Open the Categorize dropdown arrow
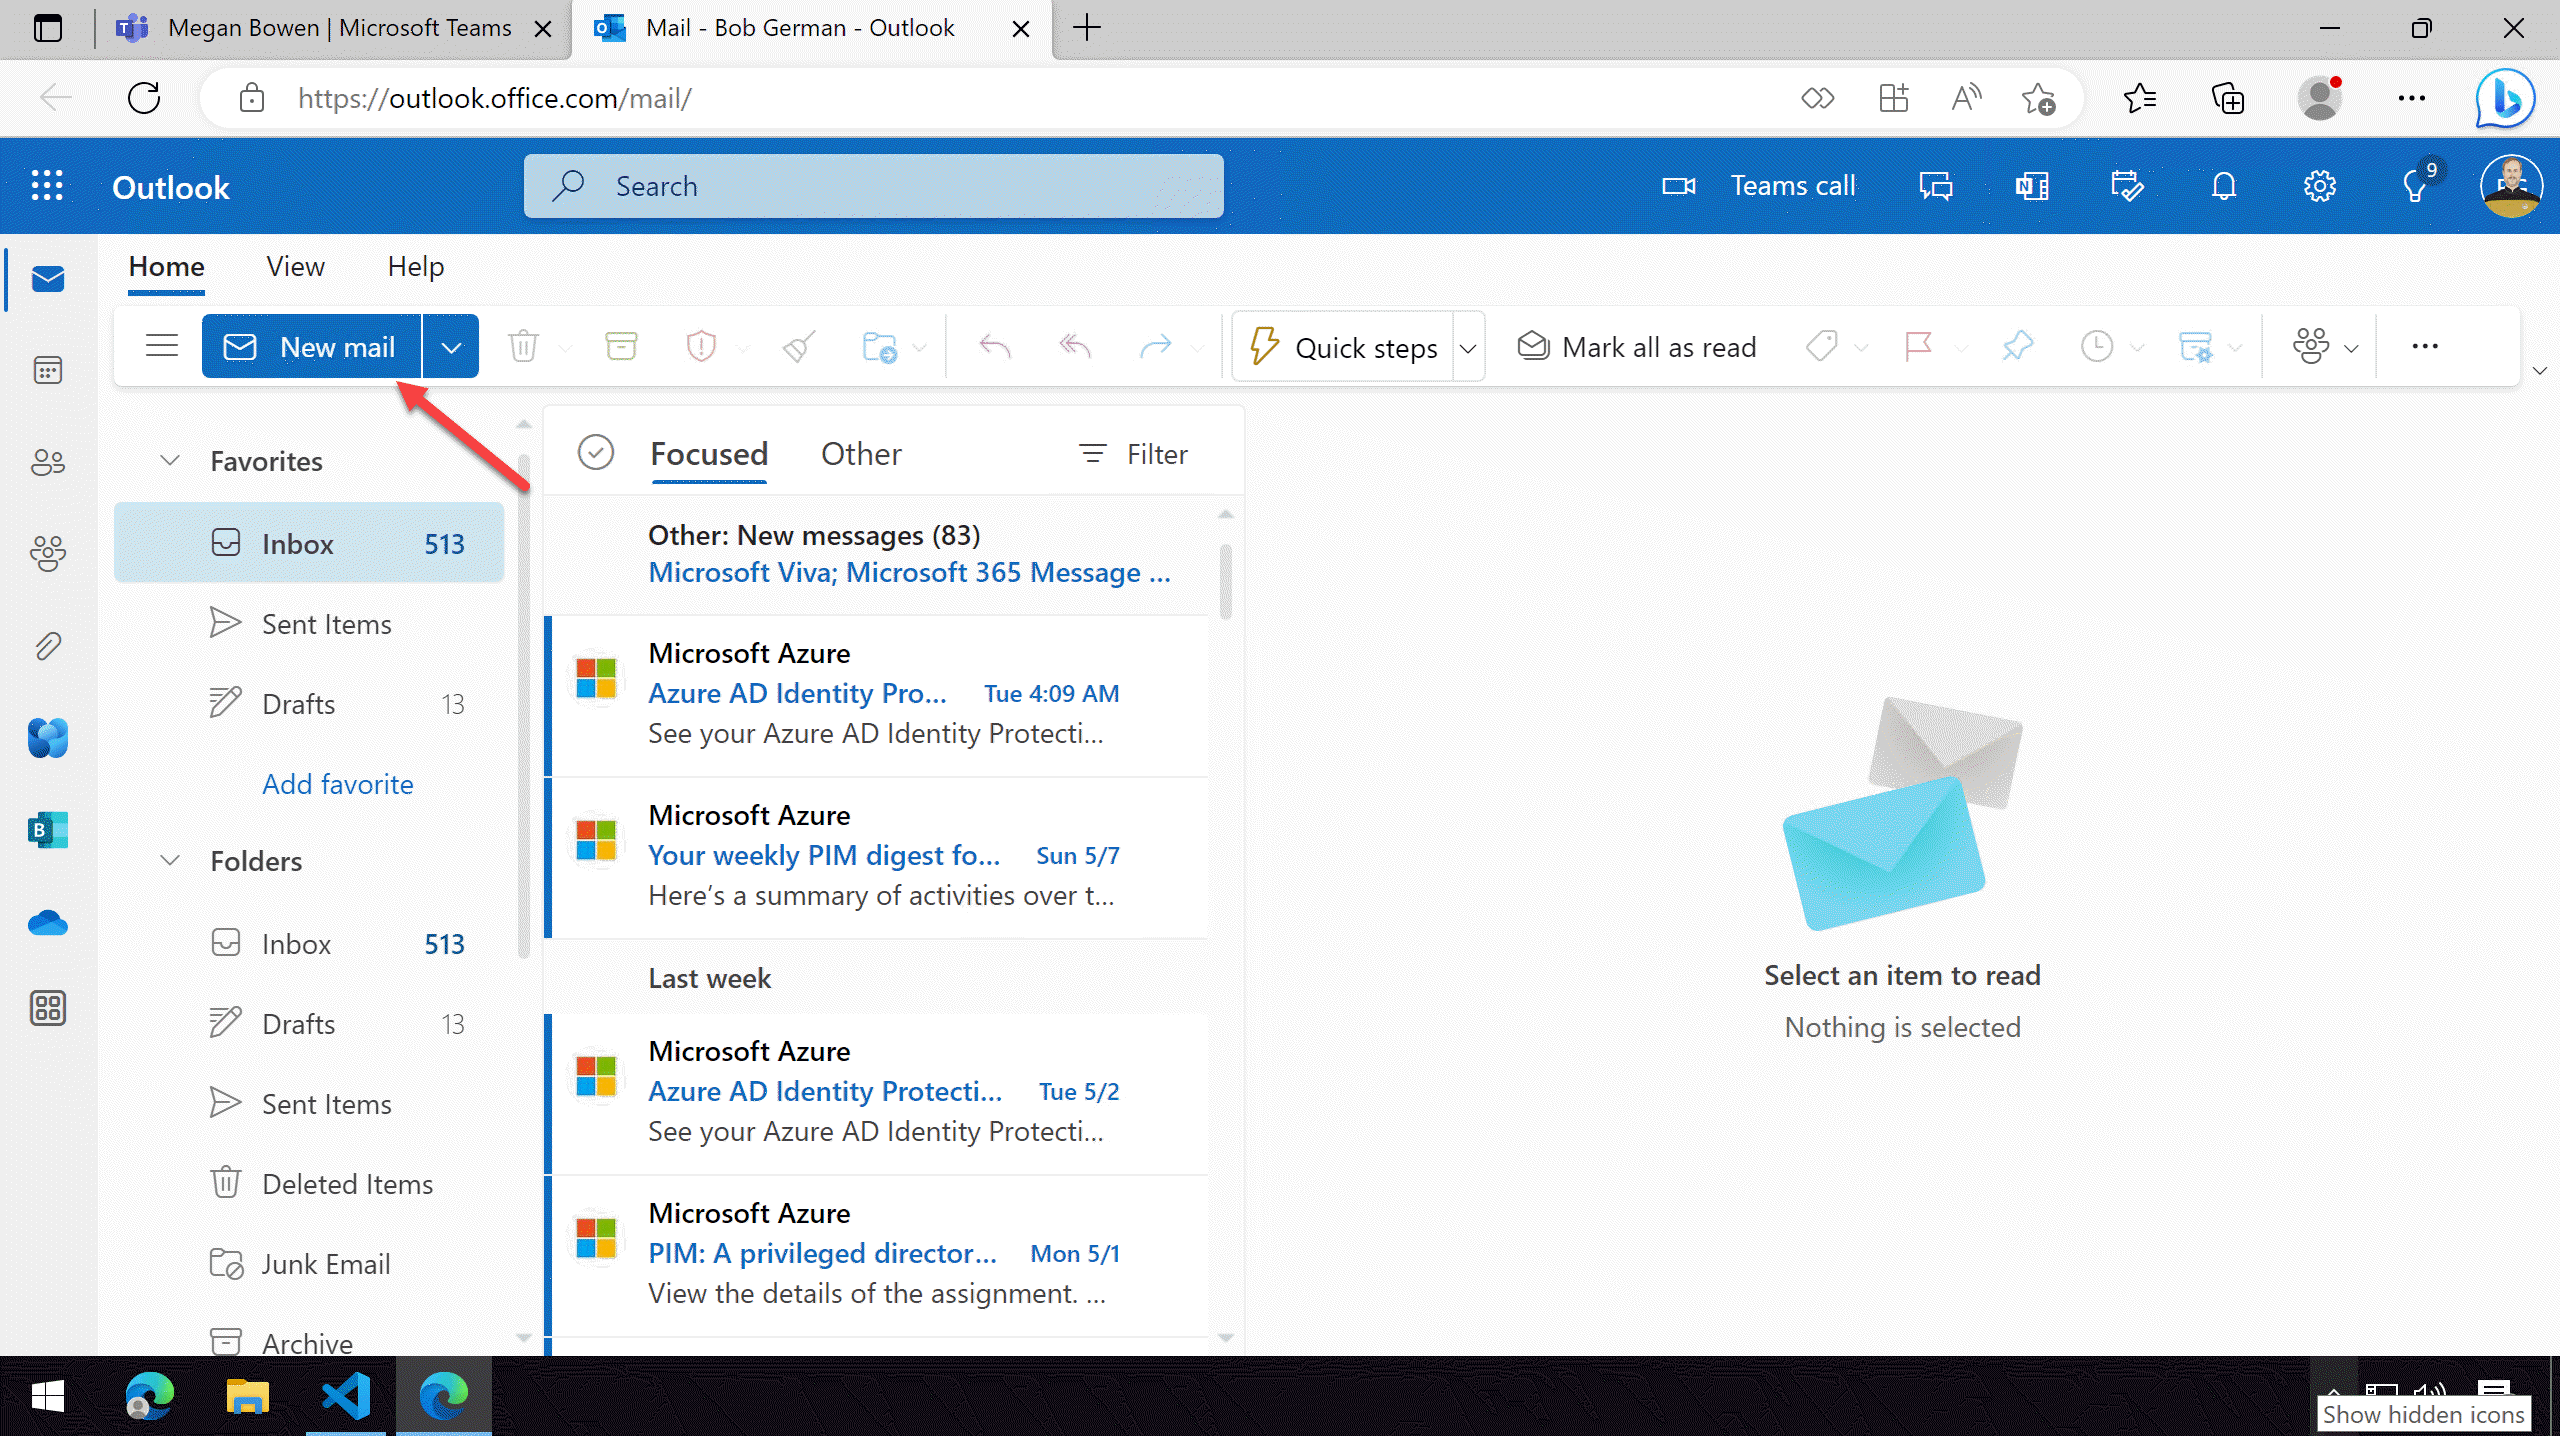The image size is (2560, 1436). coord(1860,348)
